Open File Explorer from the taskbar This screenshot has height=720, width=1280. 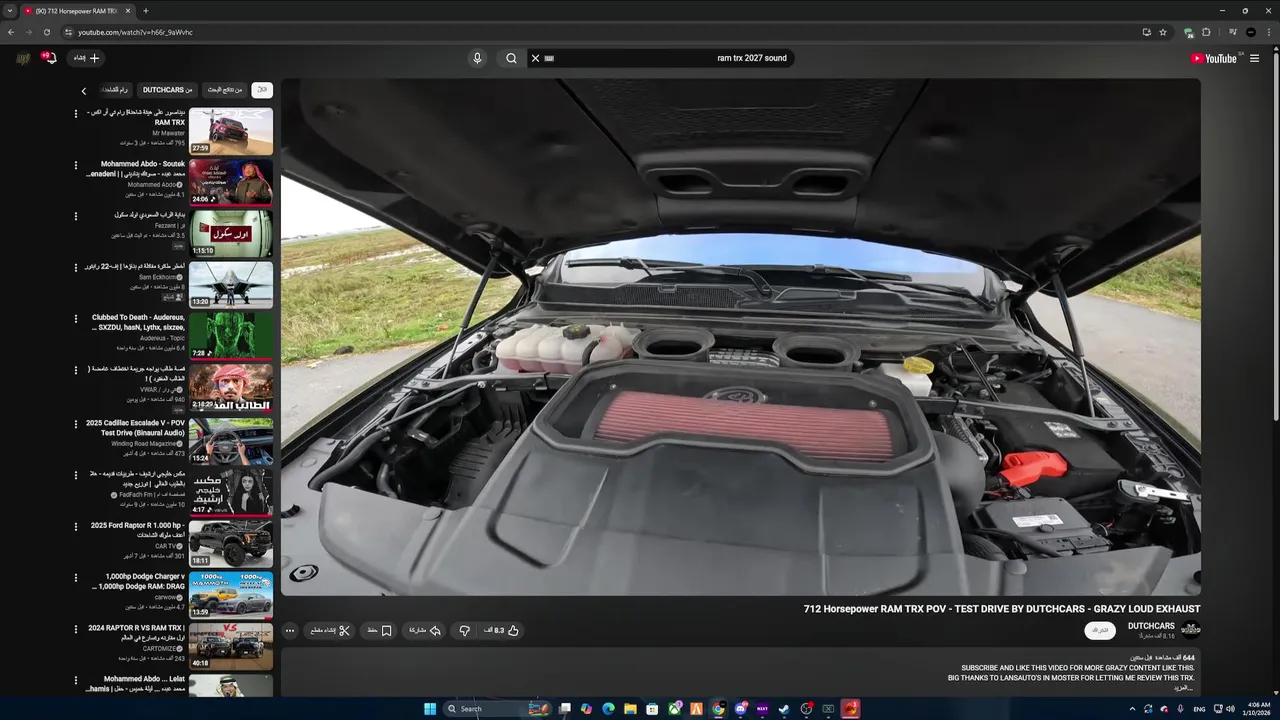630,709
